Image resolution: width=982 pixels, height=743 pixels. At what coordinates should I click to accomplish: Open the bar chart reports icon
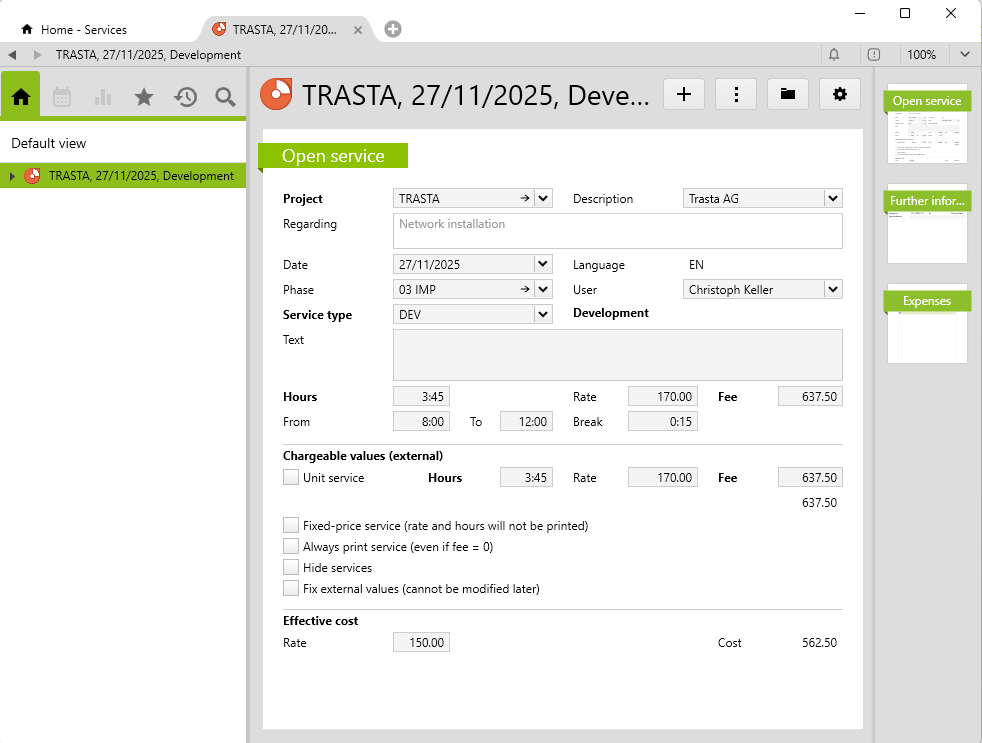pos(103,97)
